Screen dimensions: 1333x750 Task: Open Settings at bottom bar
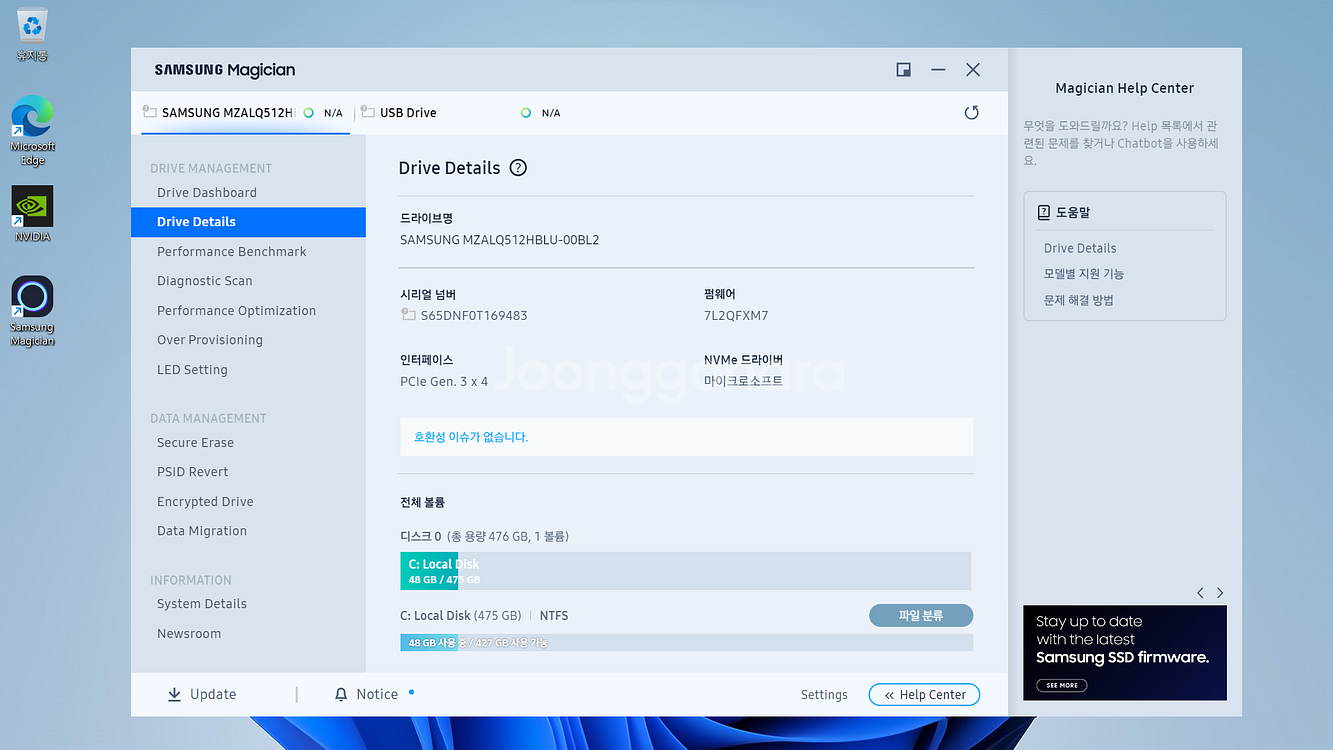pos(824,695)
